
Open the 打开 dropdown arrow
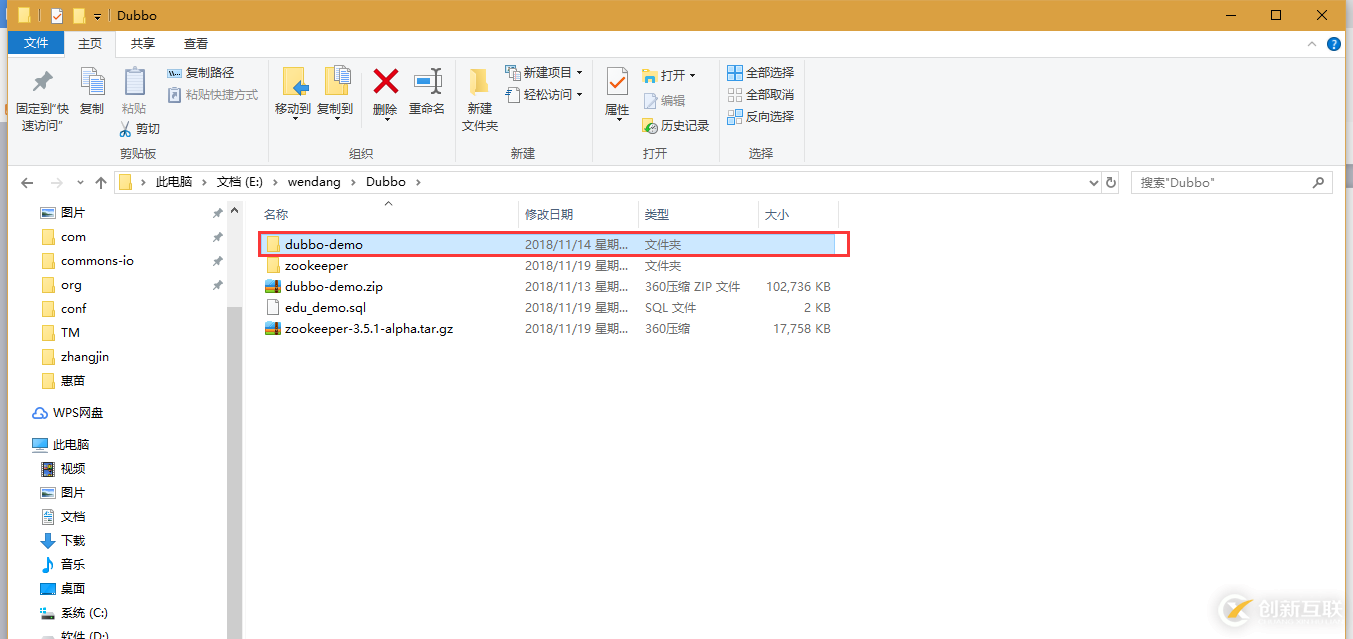click(x=691, y=74)
